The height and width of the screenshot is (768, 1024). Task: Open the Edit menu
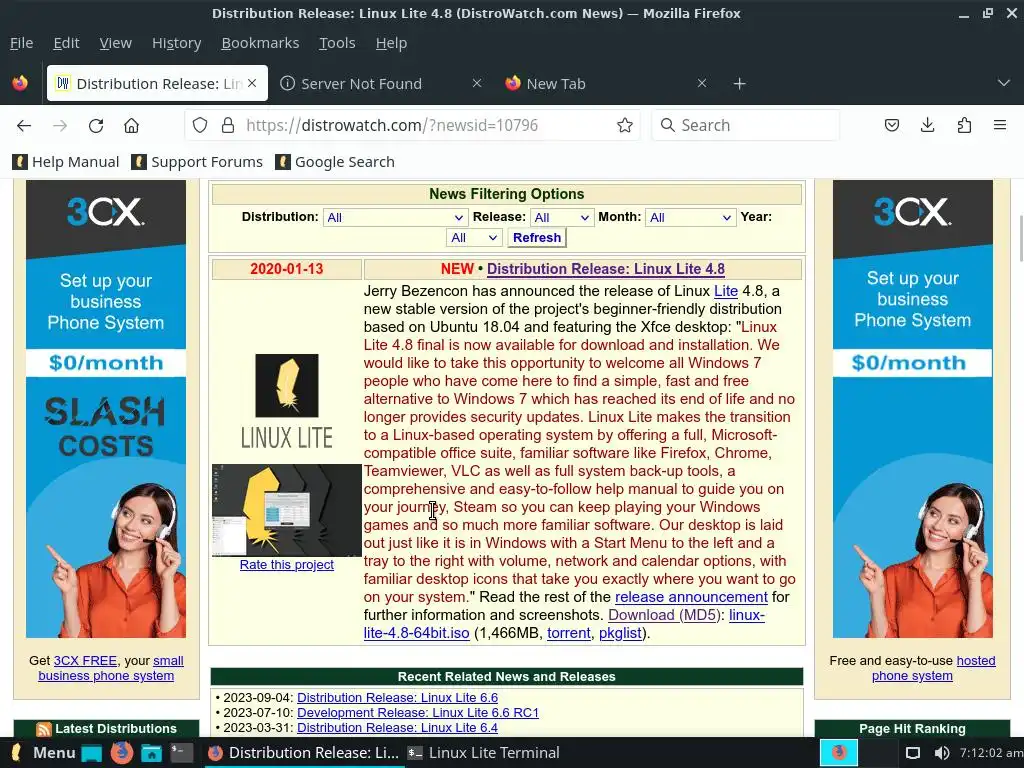point(67,43)
